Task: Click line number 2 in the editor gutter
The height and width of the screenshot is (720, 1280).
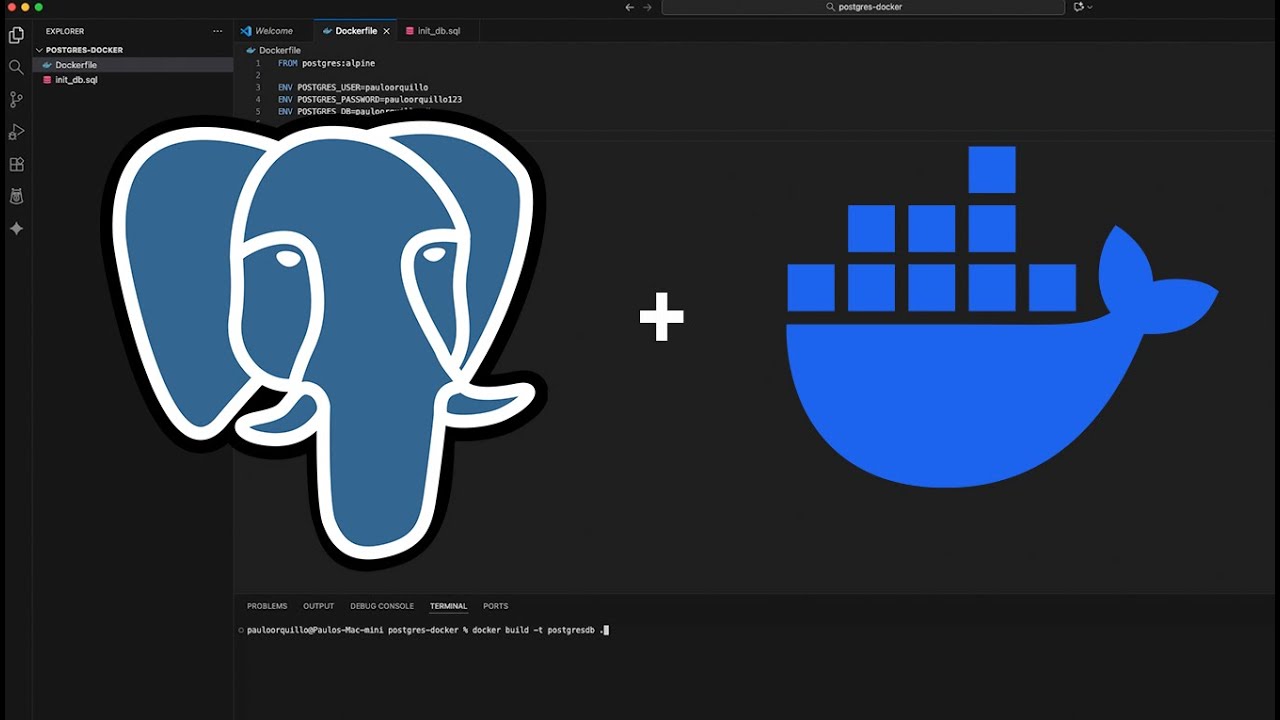Action: (x=257, y=75)
